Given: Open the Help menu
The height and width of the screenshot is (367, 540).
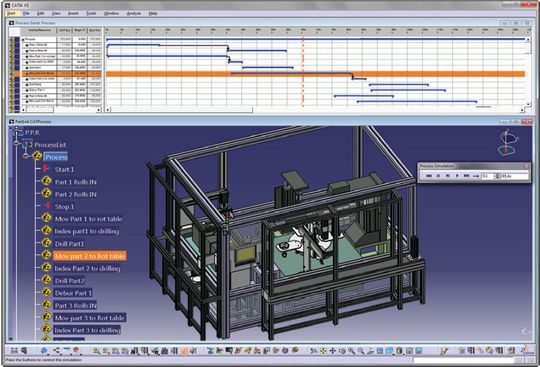Looking at the screenshot, I should (x=153, y=13).
